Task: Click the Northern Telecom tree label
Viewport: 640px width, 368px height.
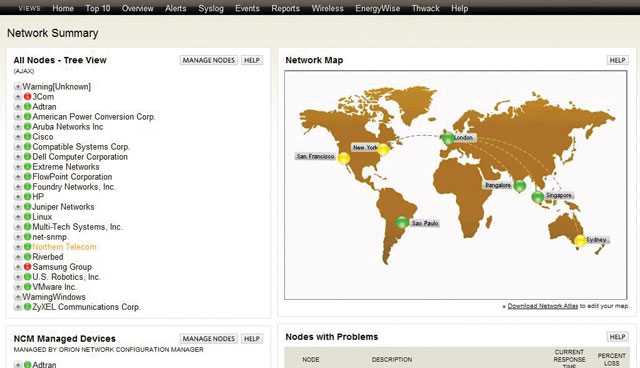Action: pos(64,247)
